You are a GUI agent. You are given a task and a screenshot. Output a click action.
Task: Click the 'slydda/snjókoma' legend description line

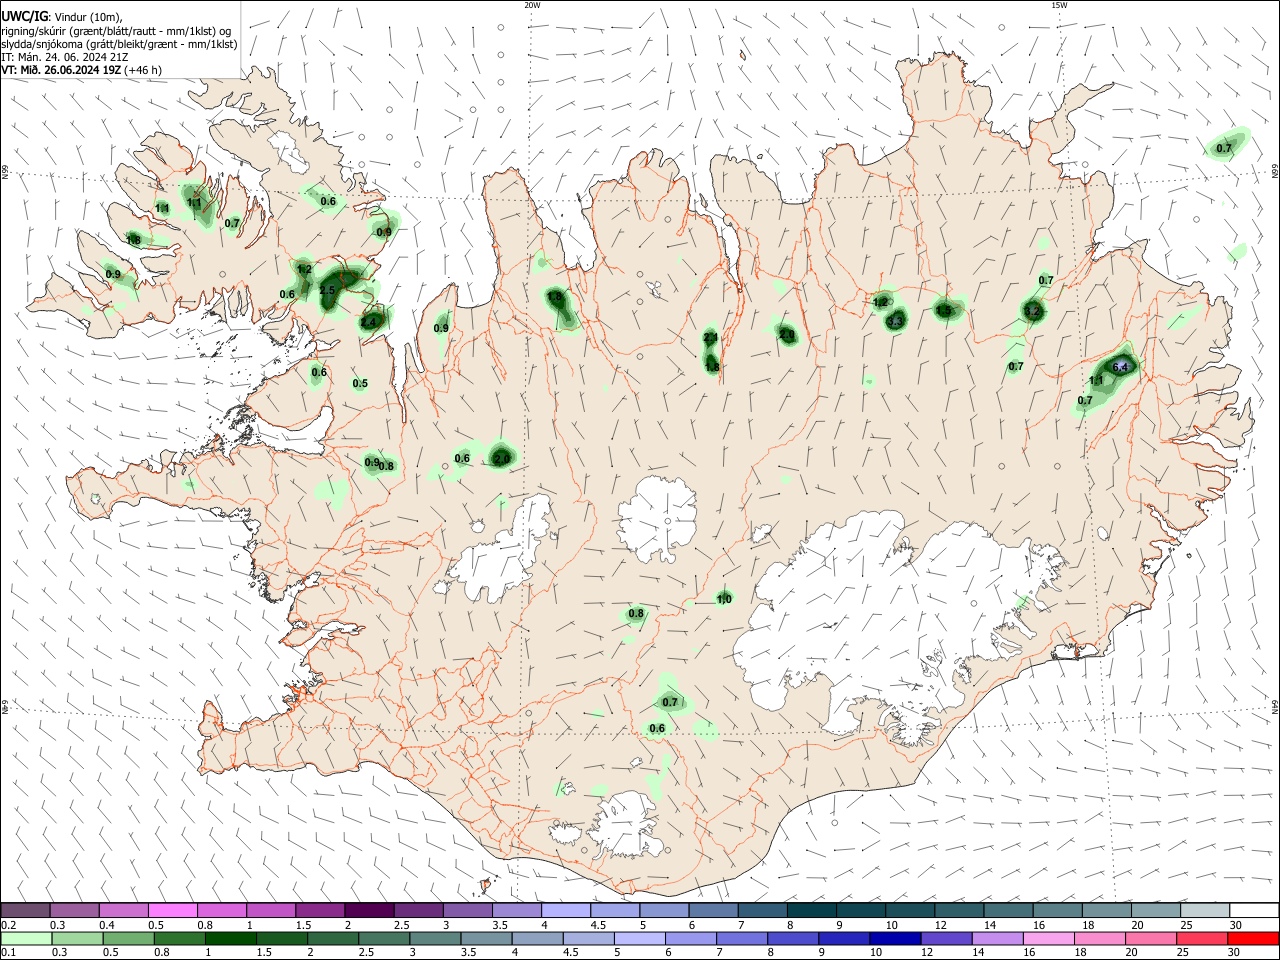[x=119, y=44]
